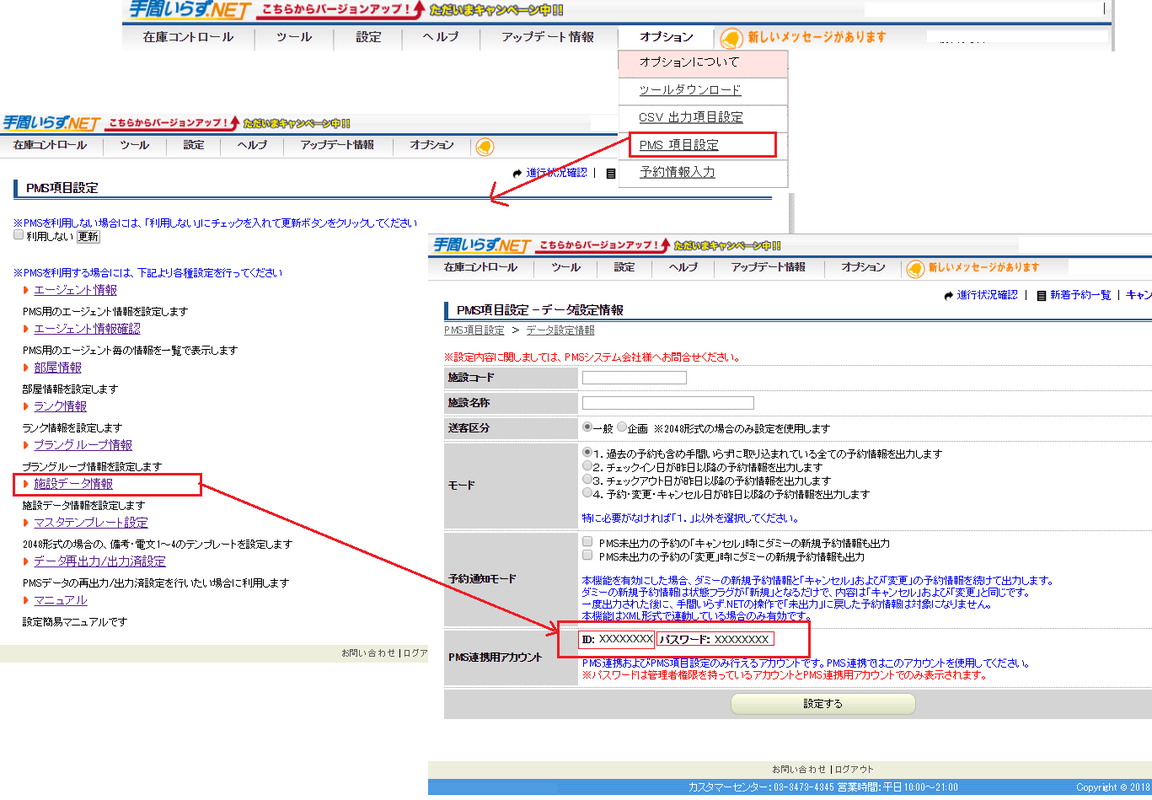Enable dummy reservation on キャンセル checkbox
Viewport: 1152px width, 800px height.
click(588, 542)
